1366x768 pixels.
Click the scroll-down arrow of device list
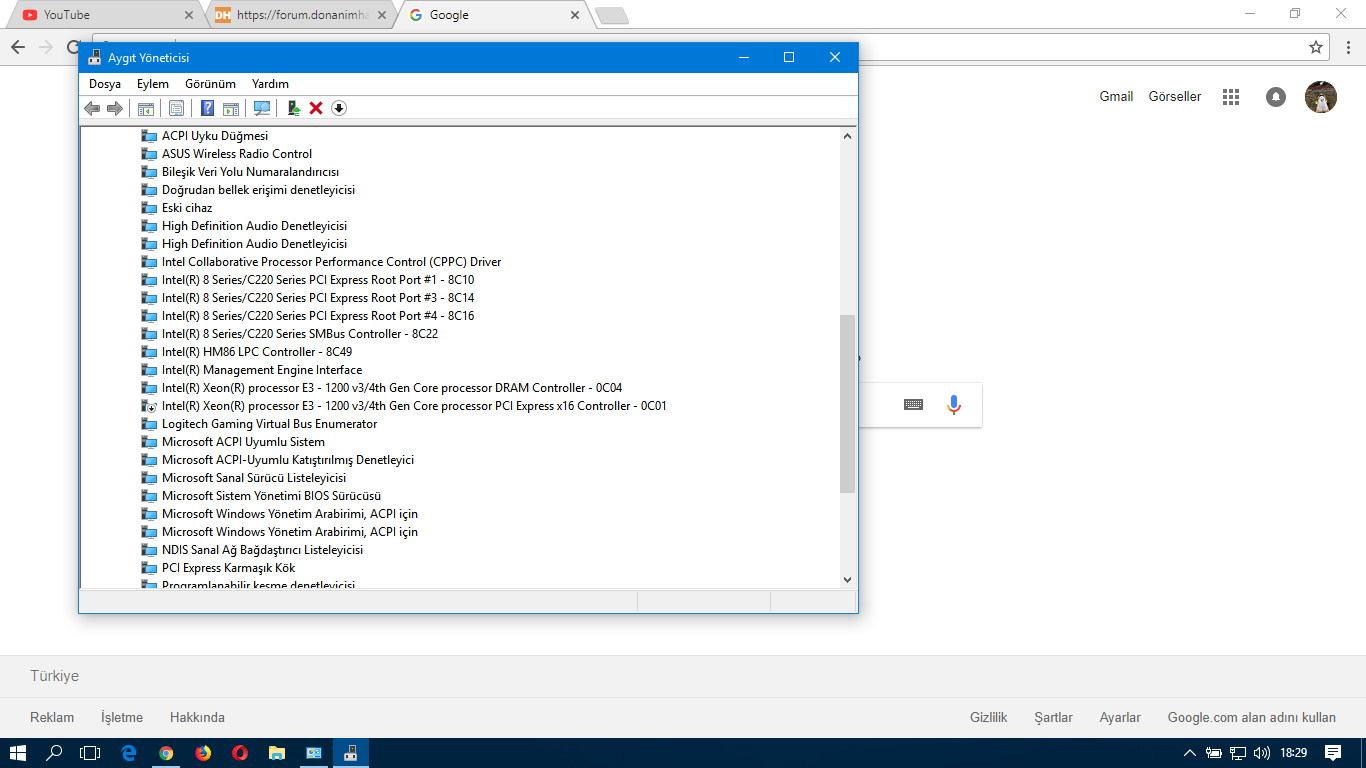coord(847,579)
